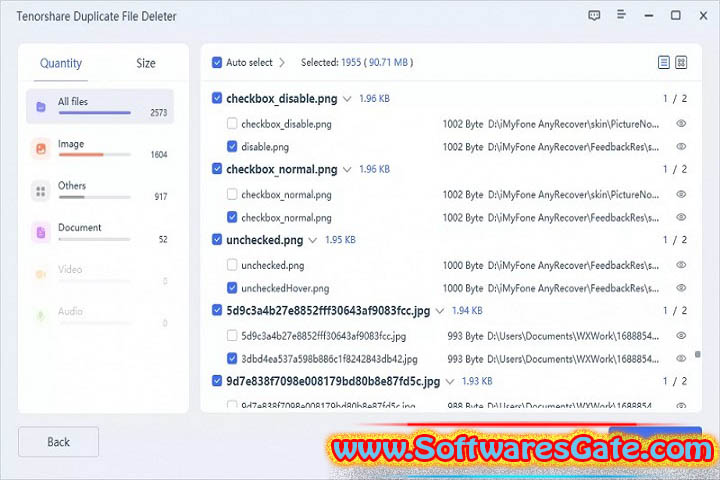Collapse the 5d9c3a4b27e8852fff30643af9083fcc.jpg group

coord(440,311)
